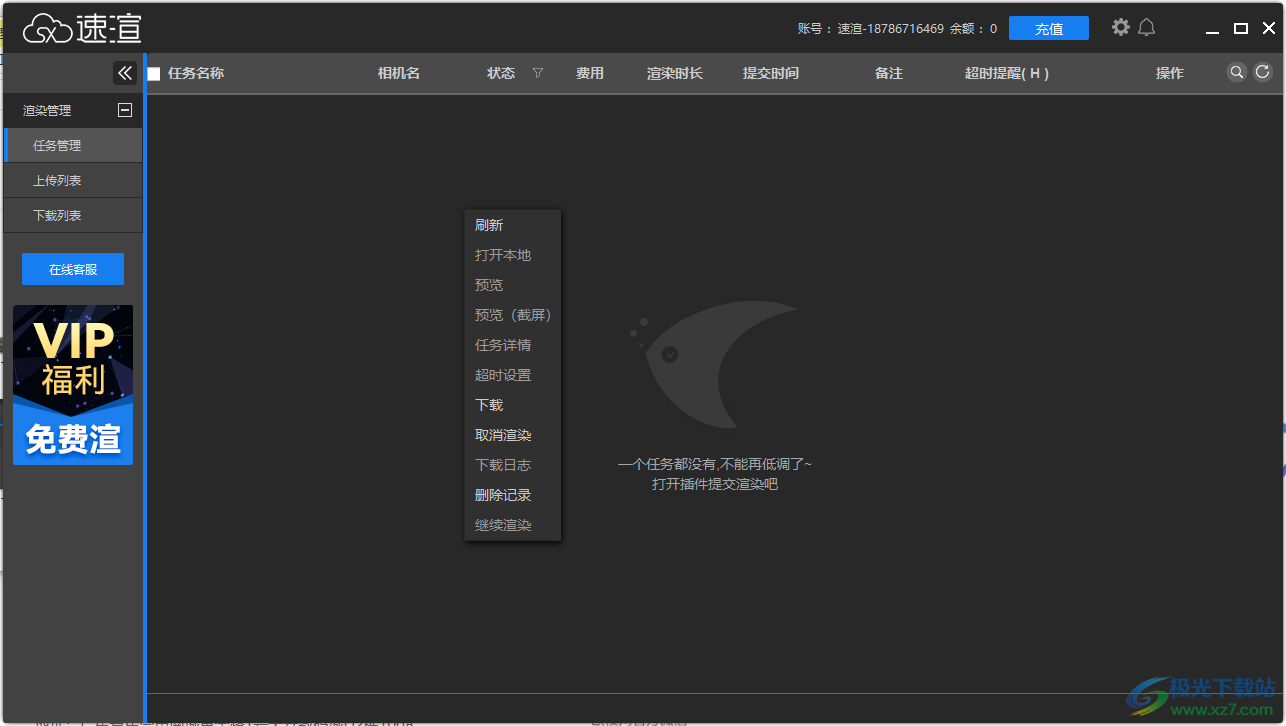Click the search magnifier icon
The width and height of the screenshot is (1286, 726).
point(1237,72)
